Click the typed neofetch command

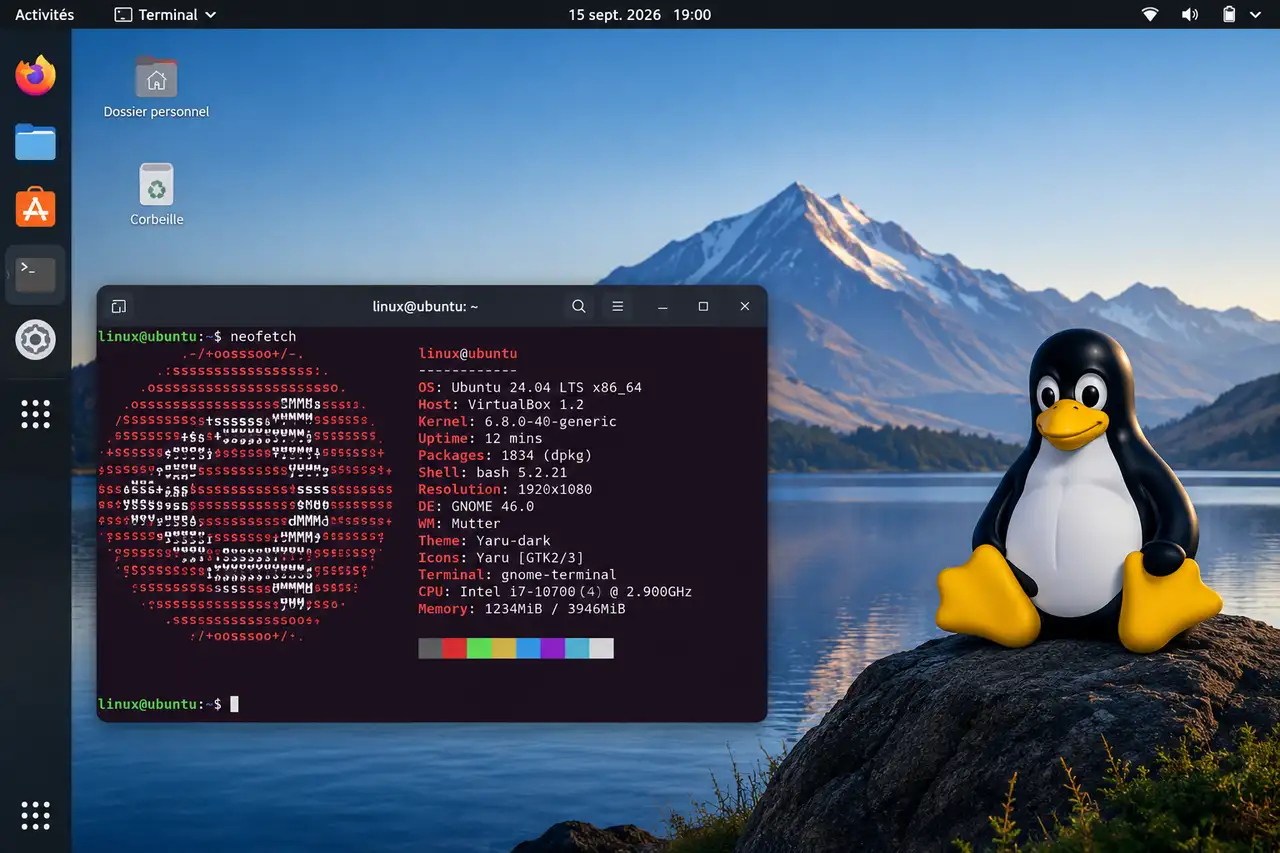263,336
